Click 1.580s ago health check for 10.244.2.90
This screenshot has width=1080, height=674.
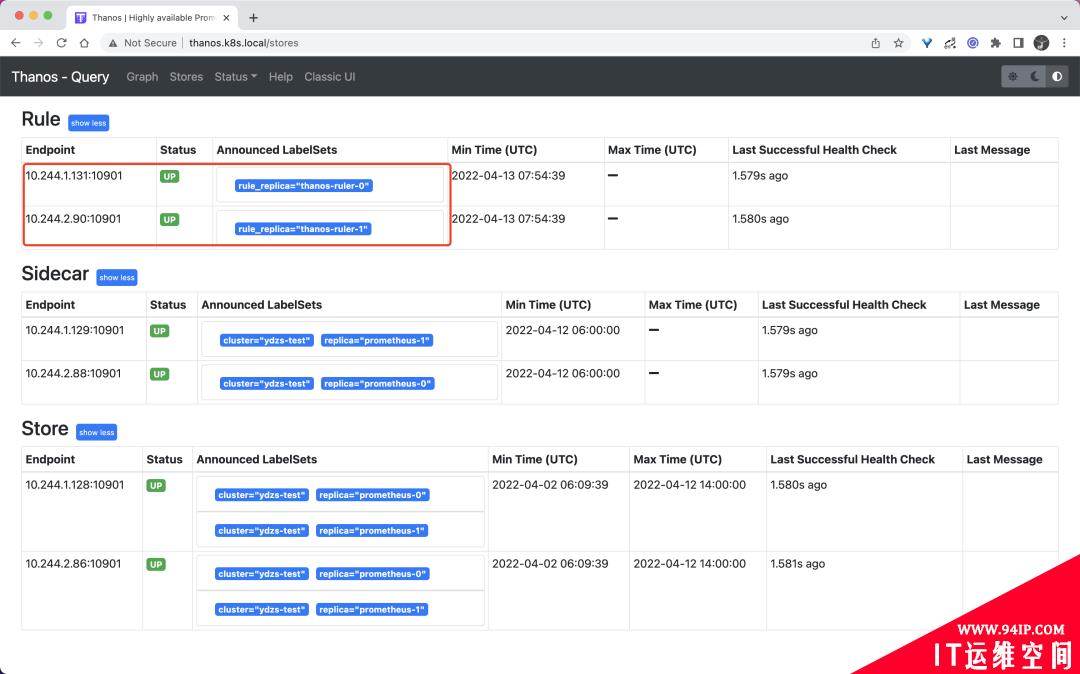(760, 219)
